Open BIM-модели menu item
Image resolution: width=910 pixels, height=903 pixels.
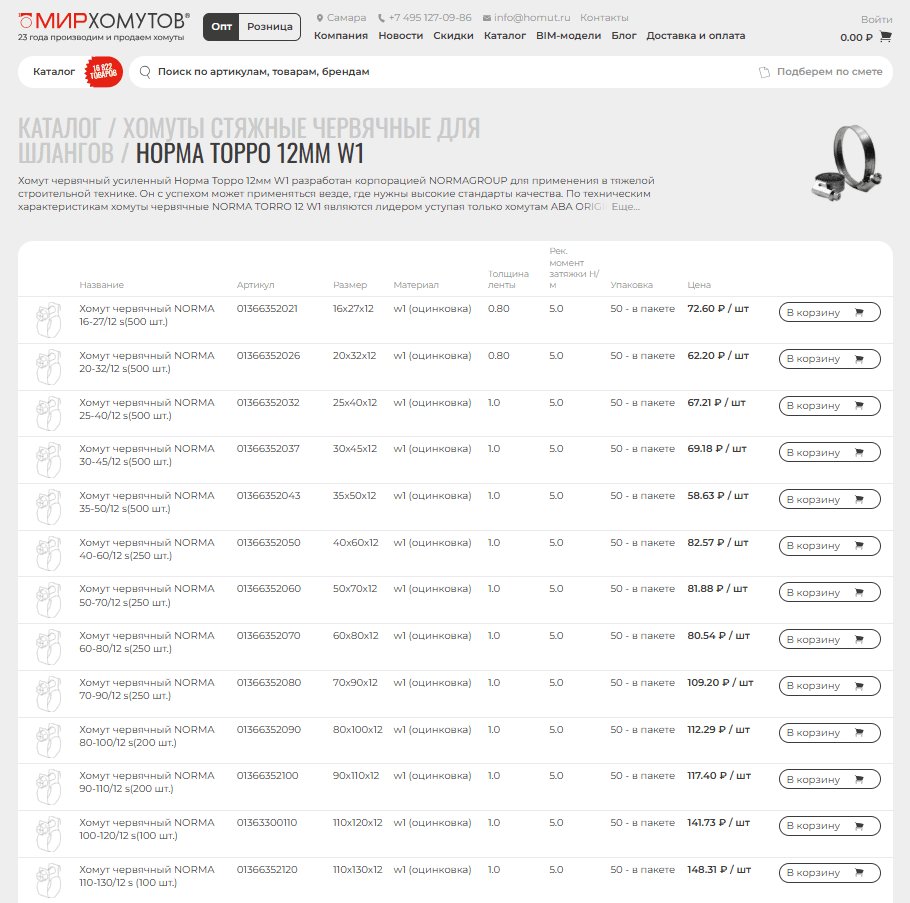(568, 35)
